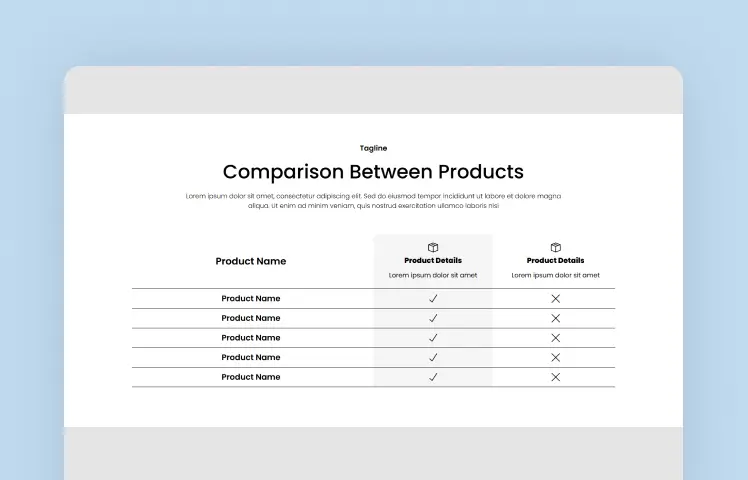This screenshot has width=748, height=480.
Task: Click the X mark in the second product row
Action: click(x=555, y=318)
